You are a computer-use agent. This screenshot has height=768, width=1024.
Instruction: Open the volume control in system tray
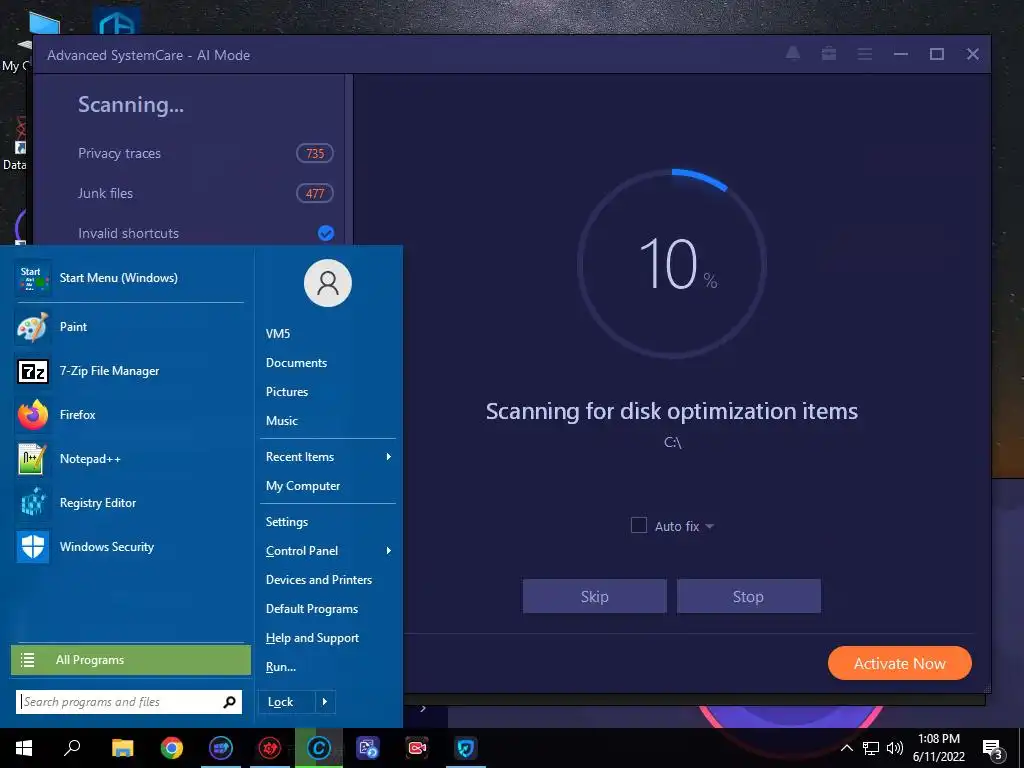coord(895,748)
